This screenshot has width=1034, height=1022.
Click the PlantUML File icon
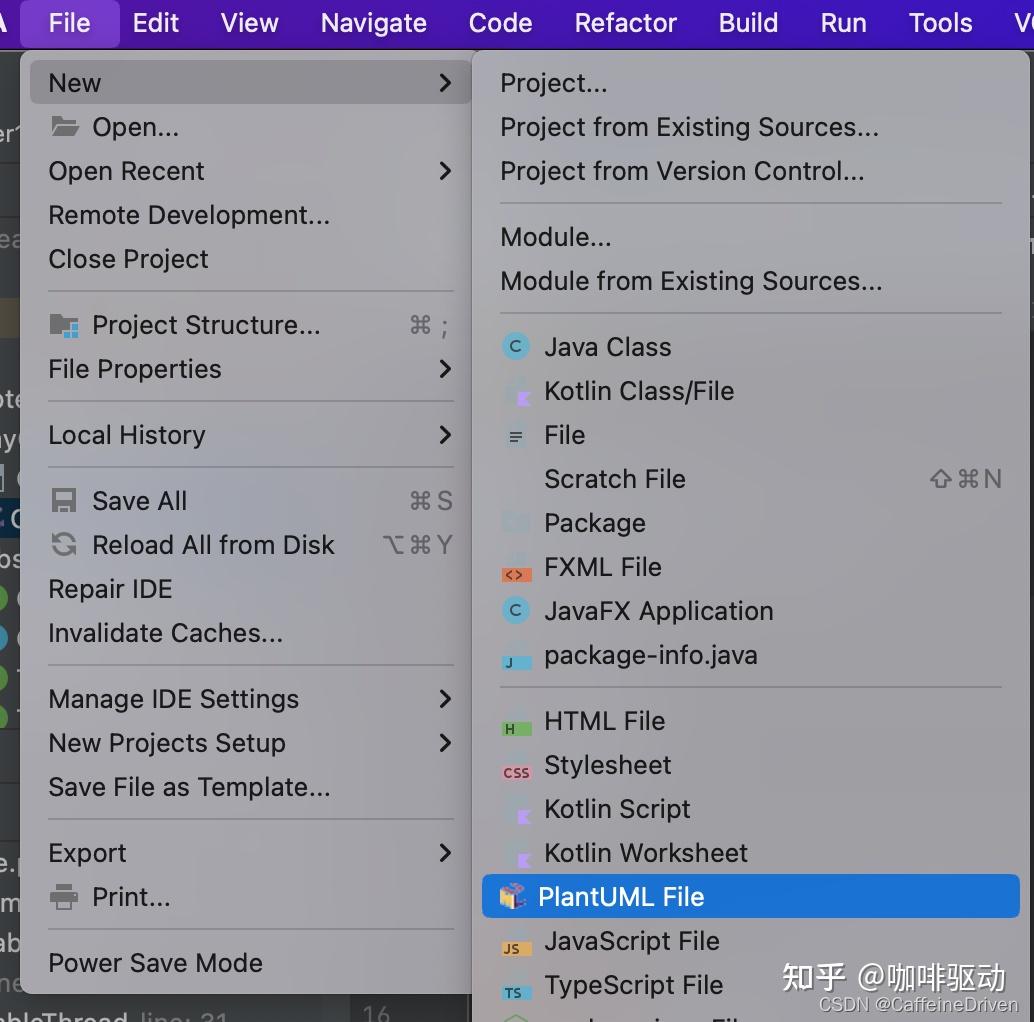point(513,896)
